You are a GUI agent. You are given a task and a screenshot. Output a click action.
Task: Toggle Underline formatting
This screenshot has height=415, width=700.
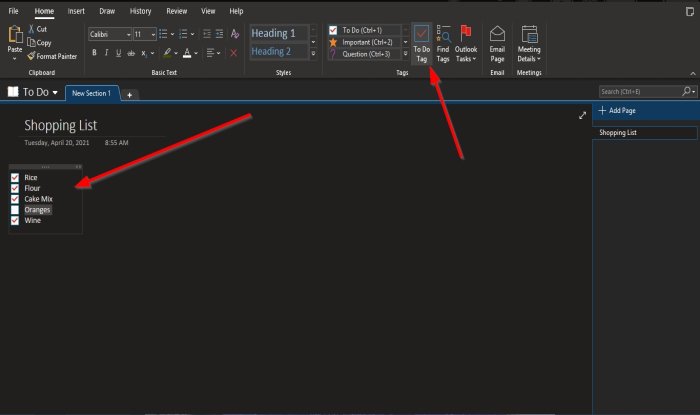tap(118, 53)
